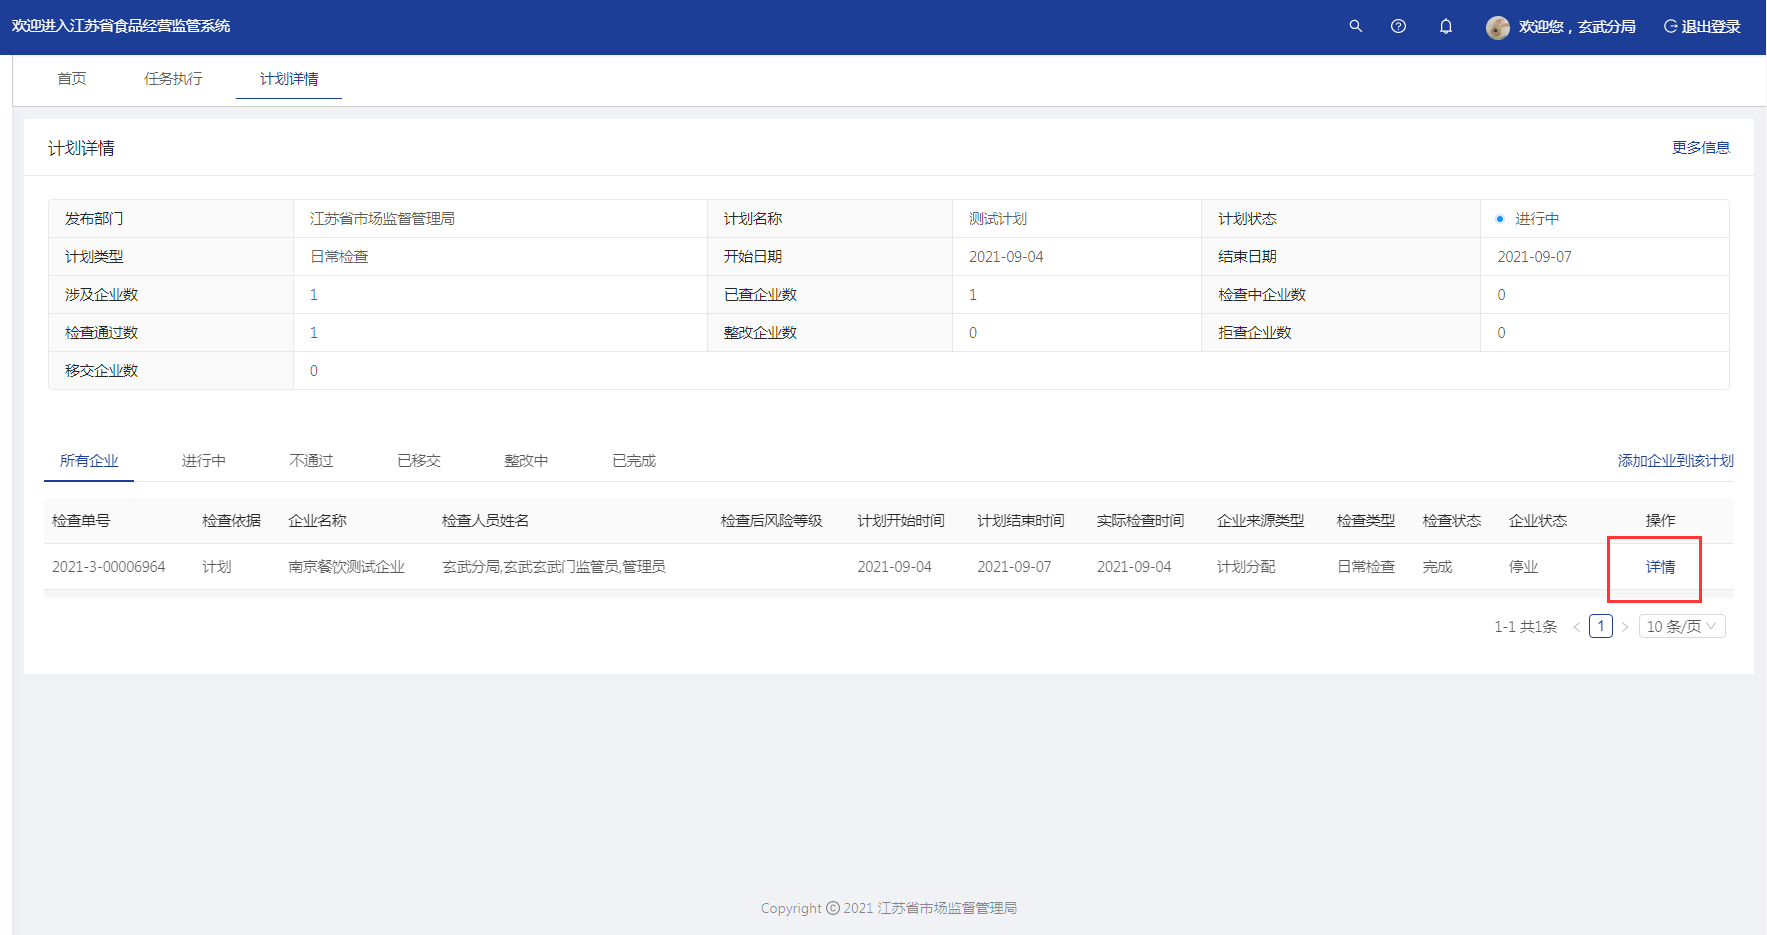Select page 1 in pagination
Viewport: 1767px width, 935px height.
[1600, 626]
